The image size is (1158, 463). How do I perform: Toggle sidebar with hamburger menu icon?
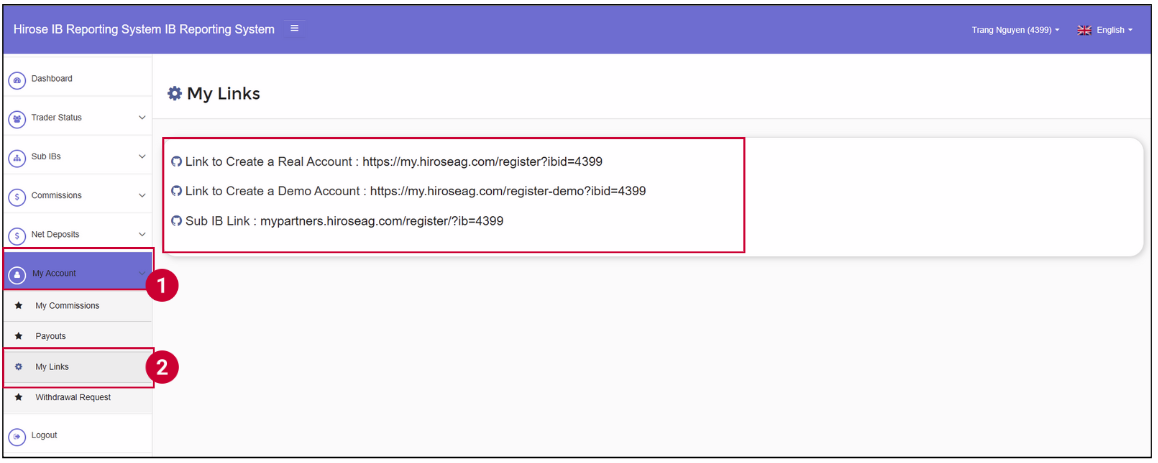pos(295,29)
